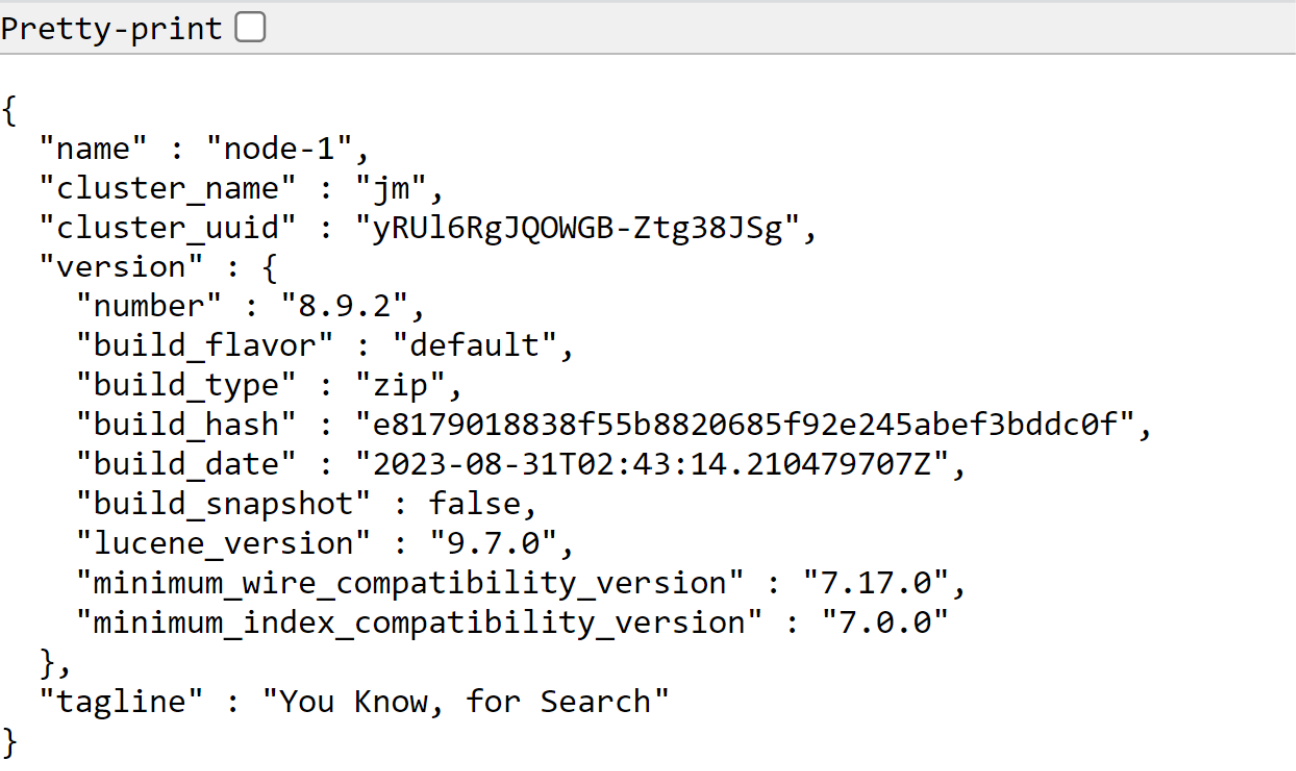Click the "default" build flavor value
The height and width of the screenshot is (771, 1296).
tap(473, 345)
